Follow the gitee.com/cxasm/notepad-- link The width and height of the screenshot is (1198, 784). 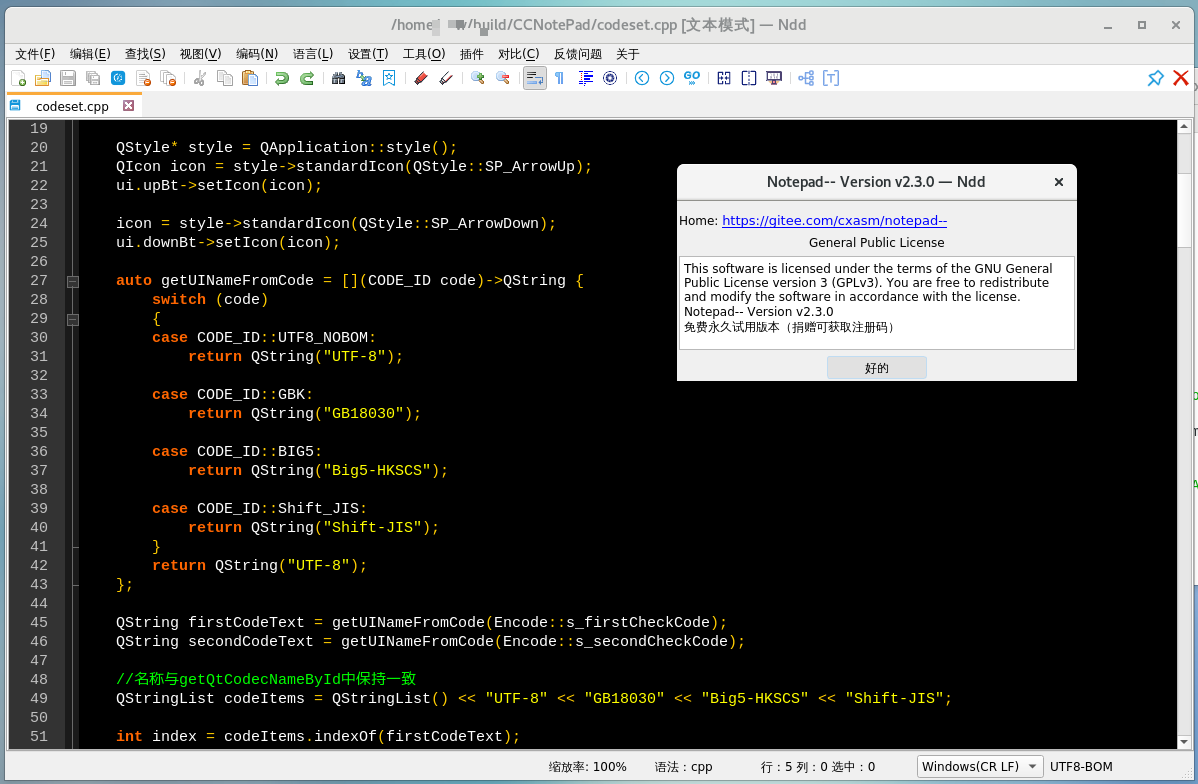[x=834, y=220]
